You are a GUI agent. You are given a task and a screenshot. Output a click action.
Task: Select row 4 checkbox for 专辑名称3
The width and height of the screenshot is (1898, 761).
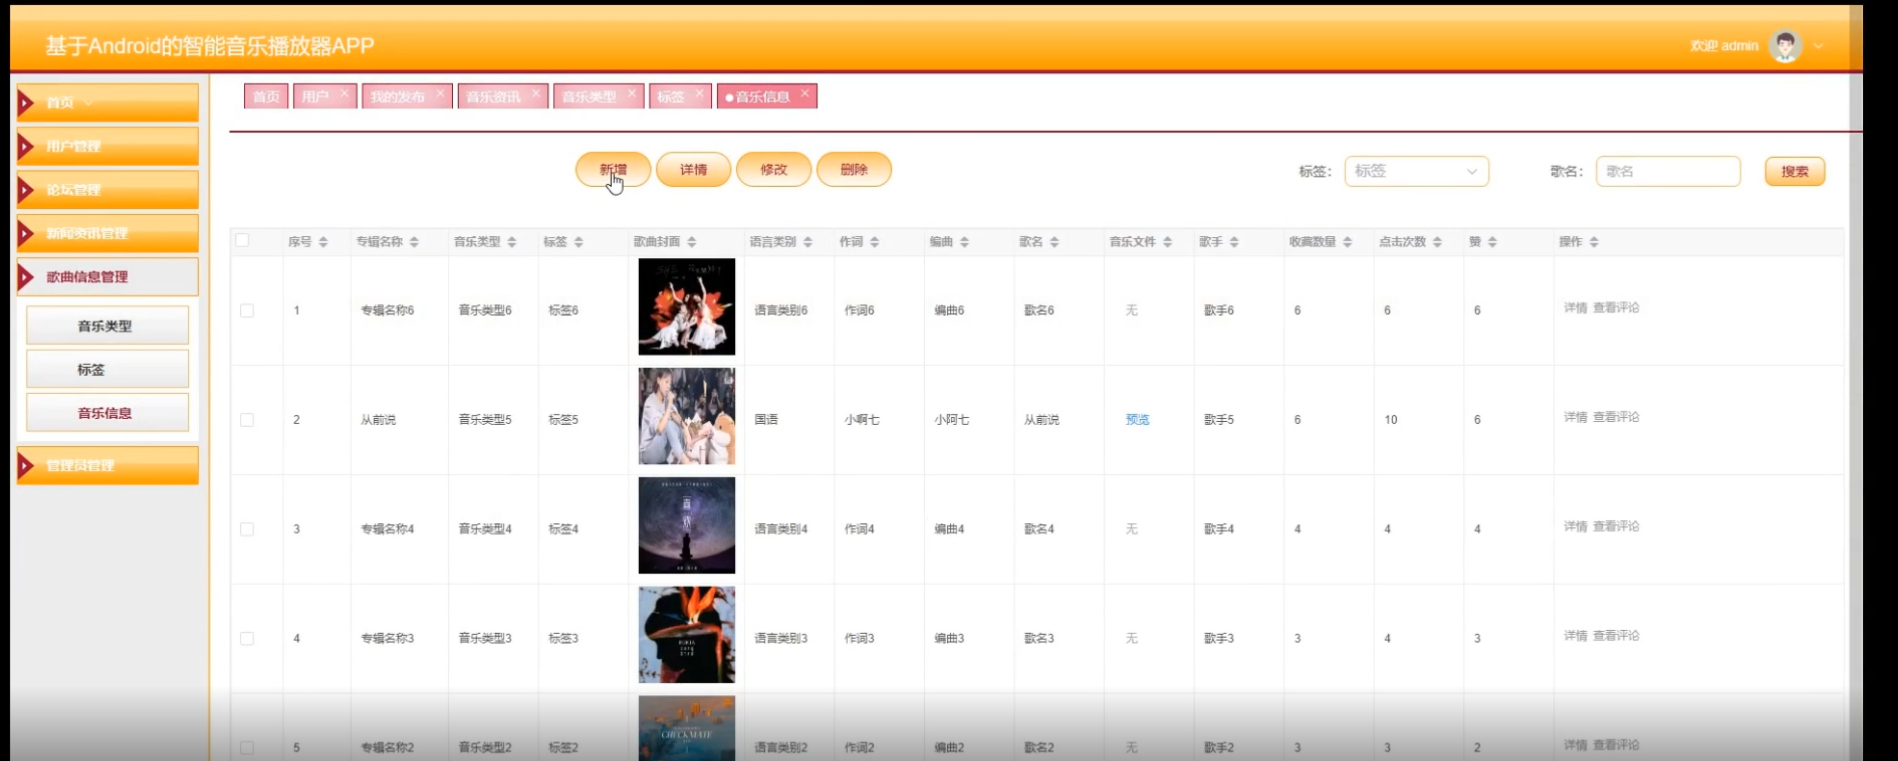(247, 638)
